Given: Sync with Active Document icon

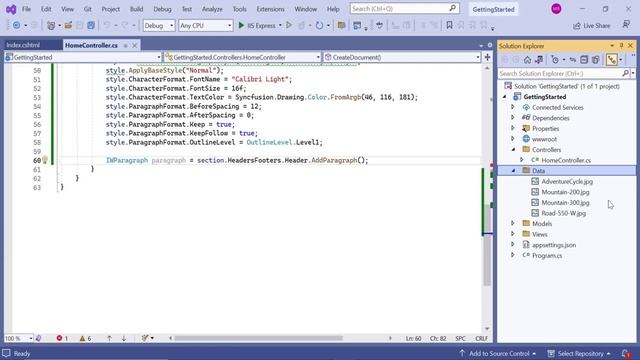Looking at the screenshot, I should click(x=573, y=60).
